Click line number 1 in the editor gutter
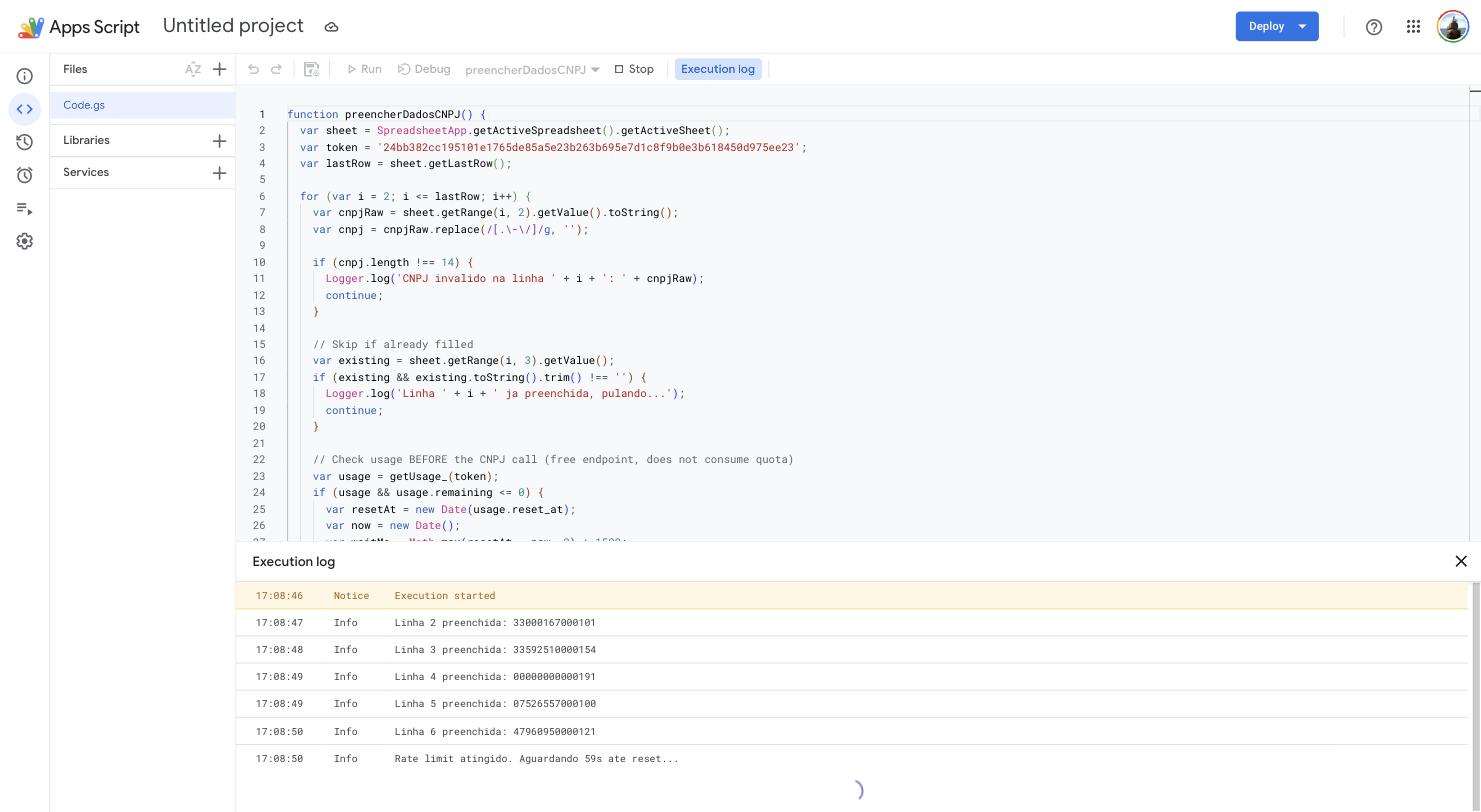The width and height of the screenshot is (1481, 812). [x=262, y=114]
